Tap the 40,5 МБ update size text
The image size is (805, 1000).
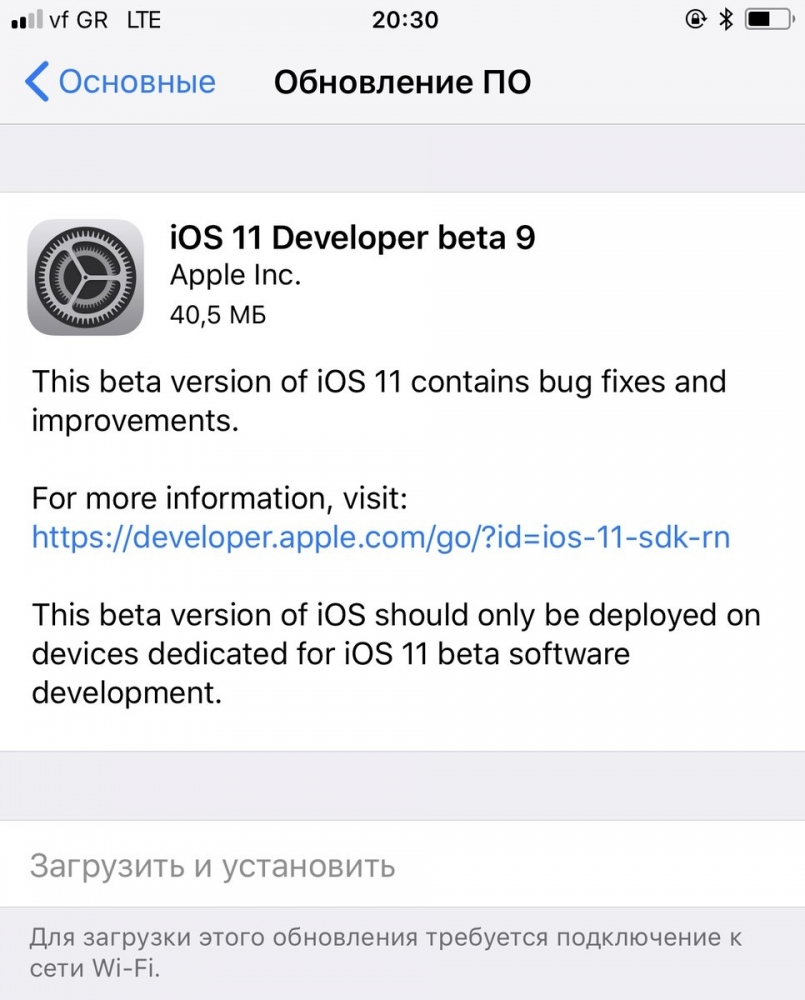coord(218,314)
